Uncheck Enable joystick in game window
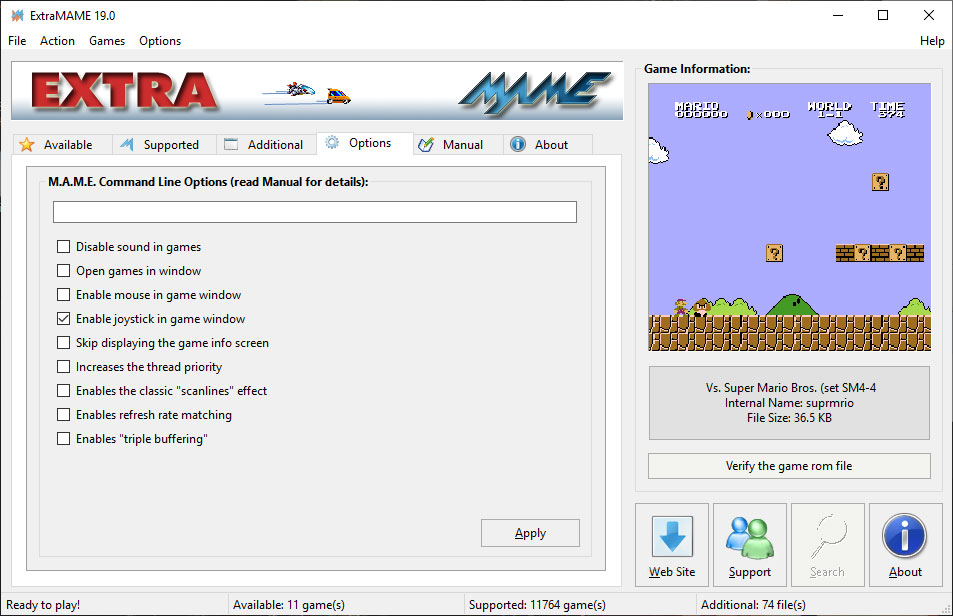953x616 pixels. pos(64,319)
